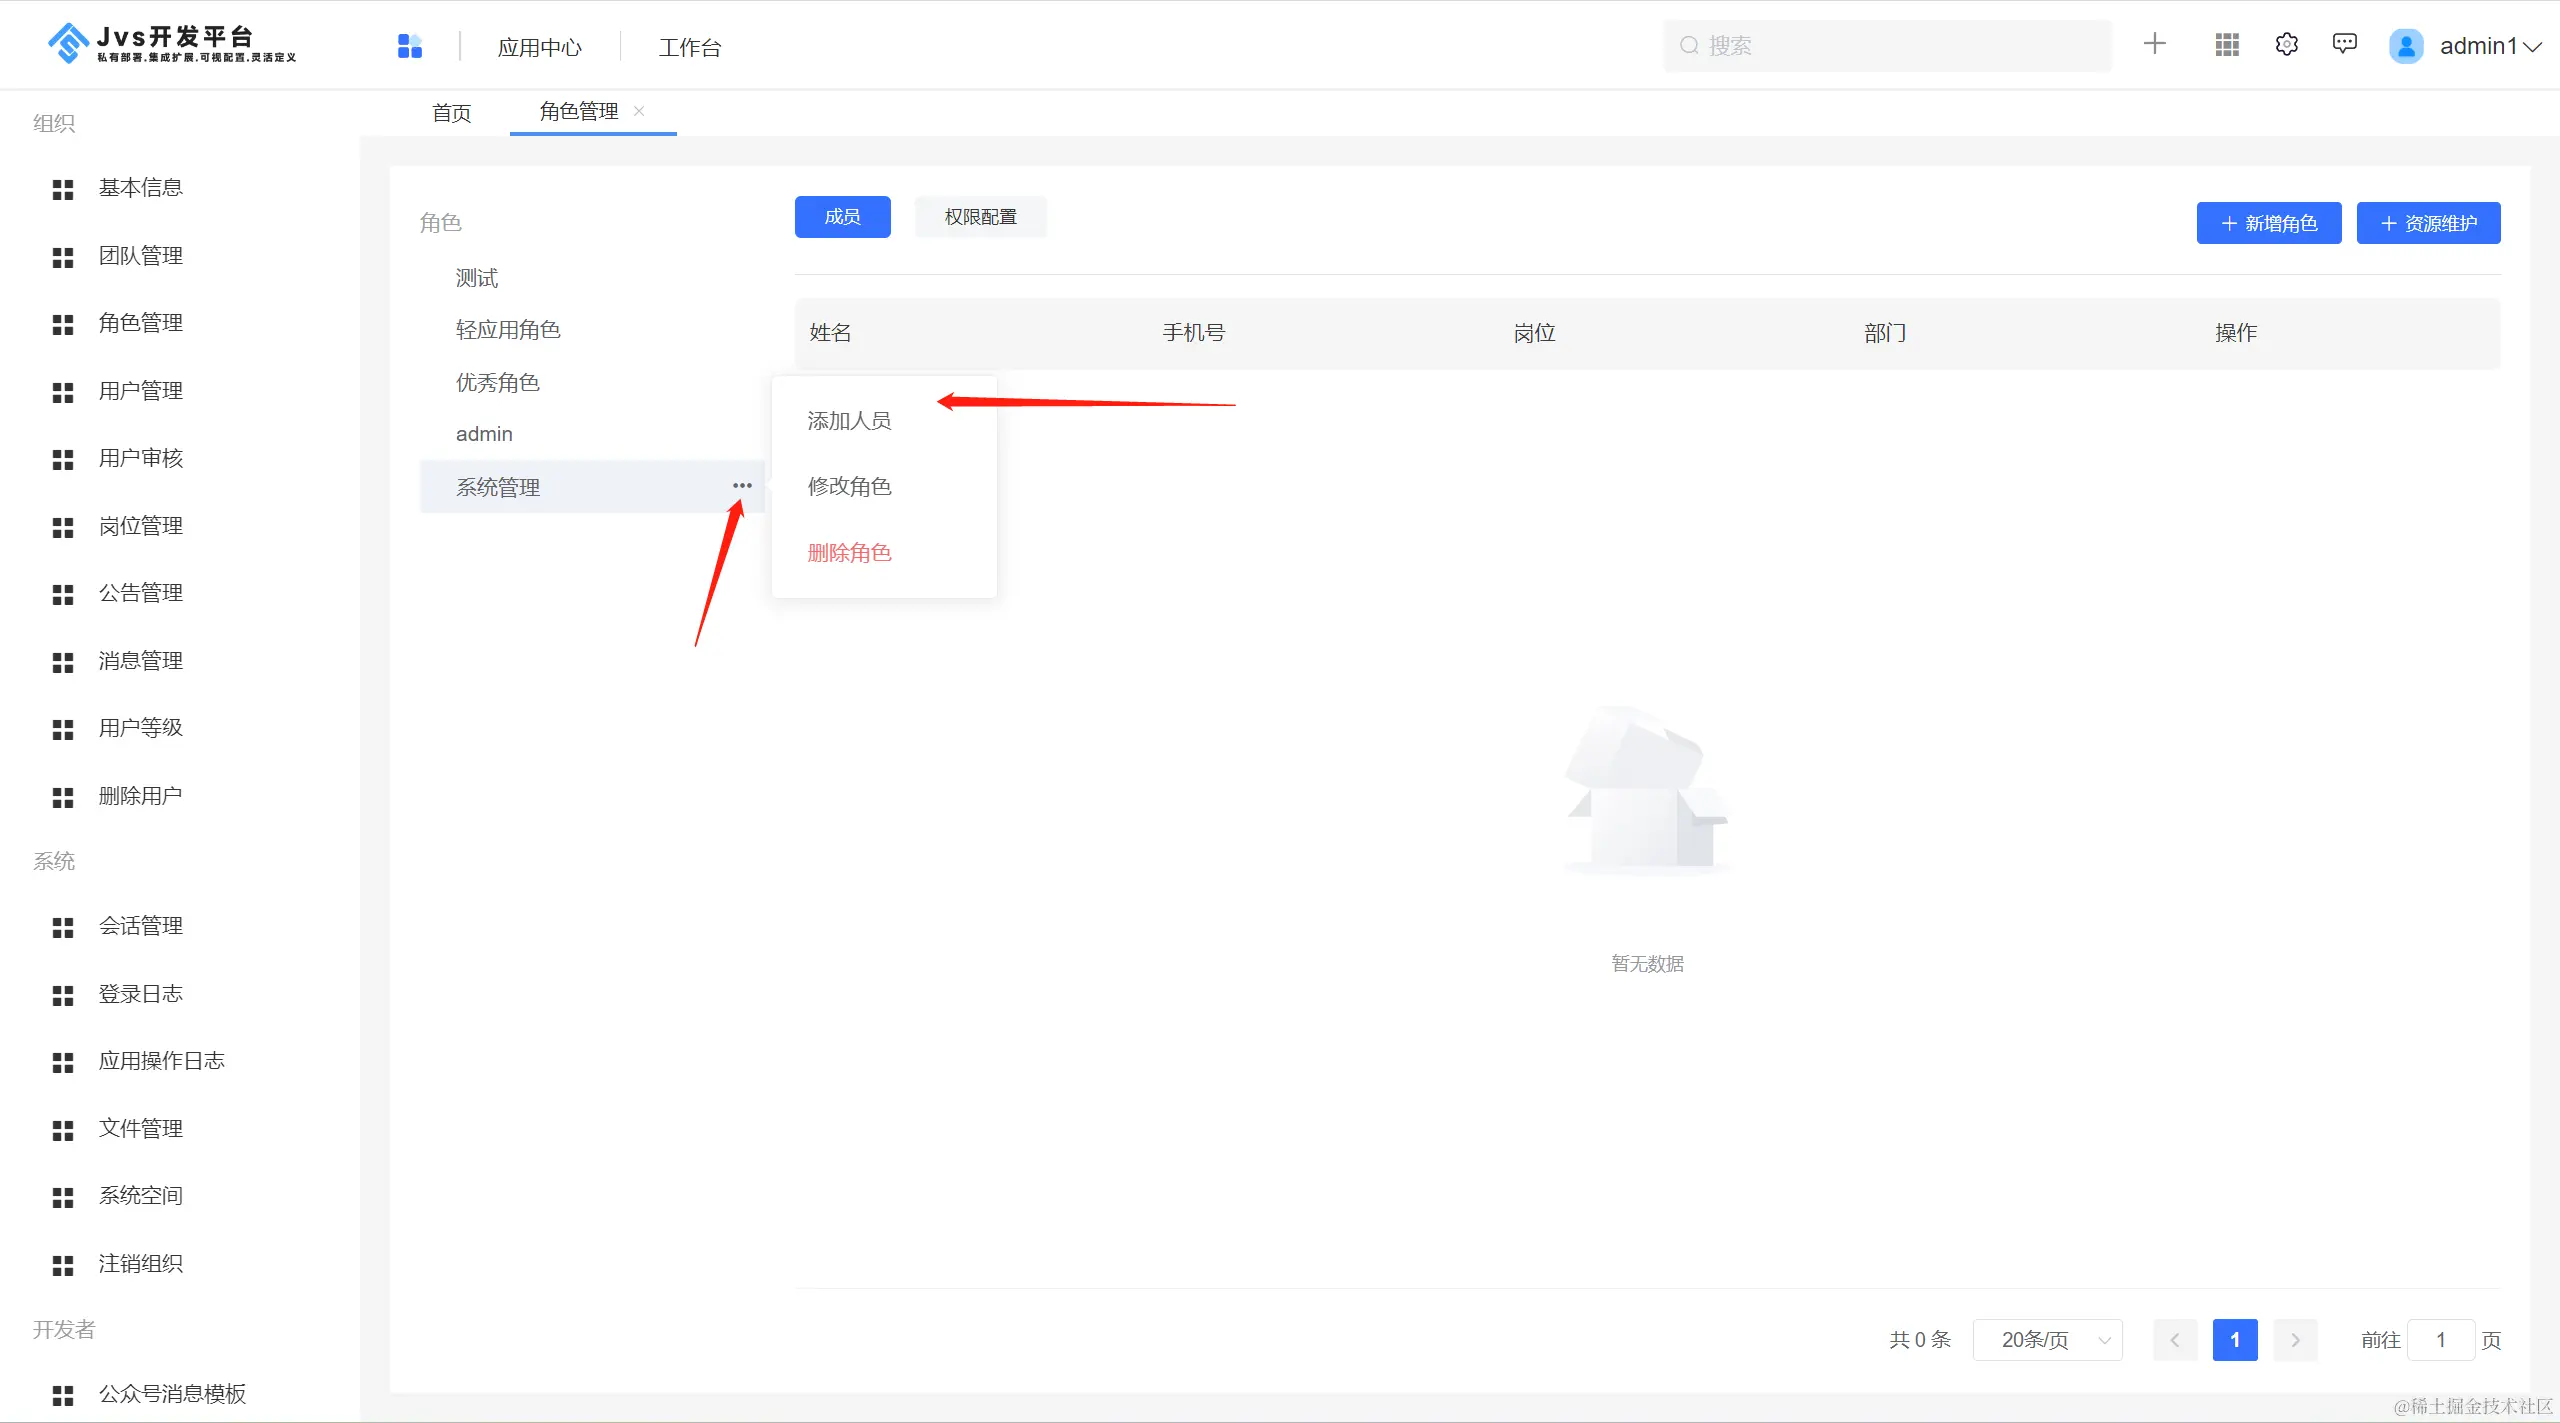Click the settings gear icon in header

2286,45
